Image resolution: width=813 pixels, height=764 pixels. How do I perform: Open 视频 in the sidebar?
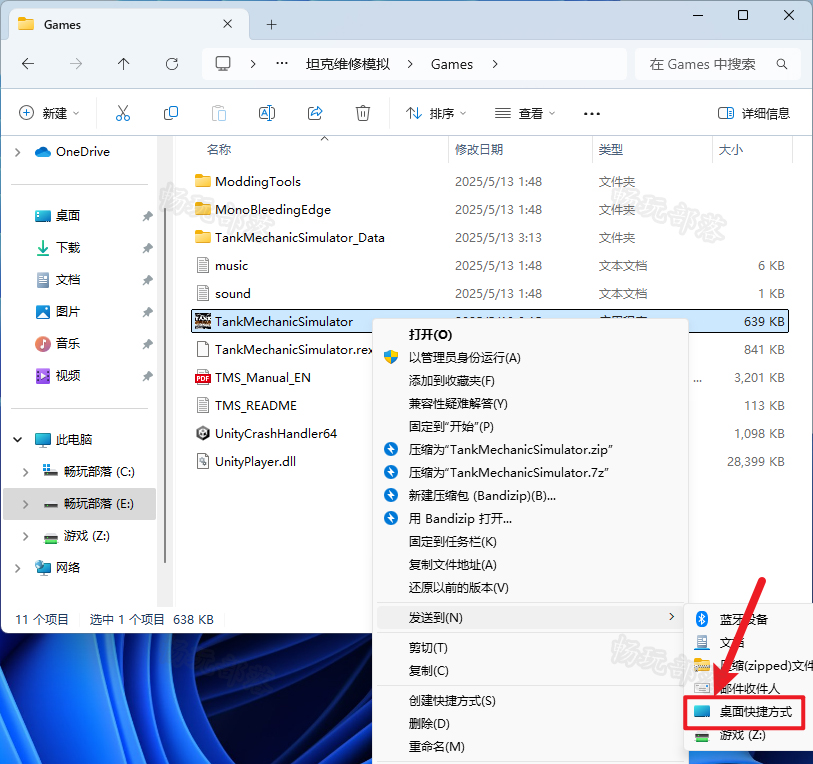tap(68, 376)
